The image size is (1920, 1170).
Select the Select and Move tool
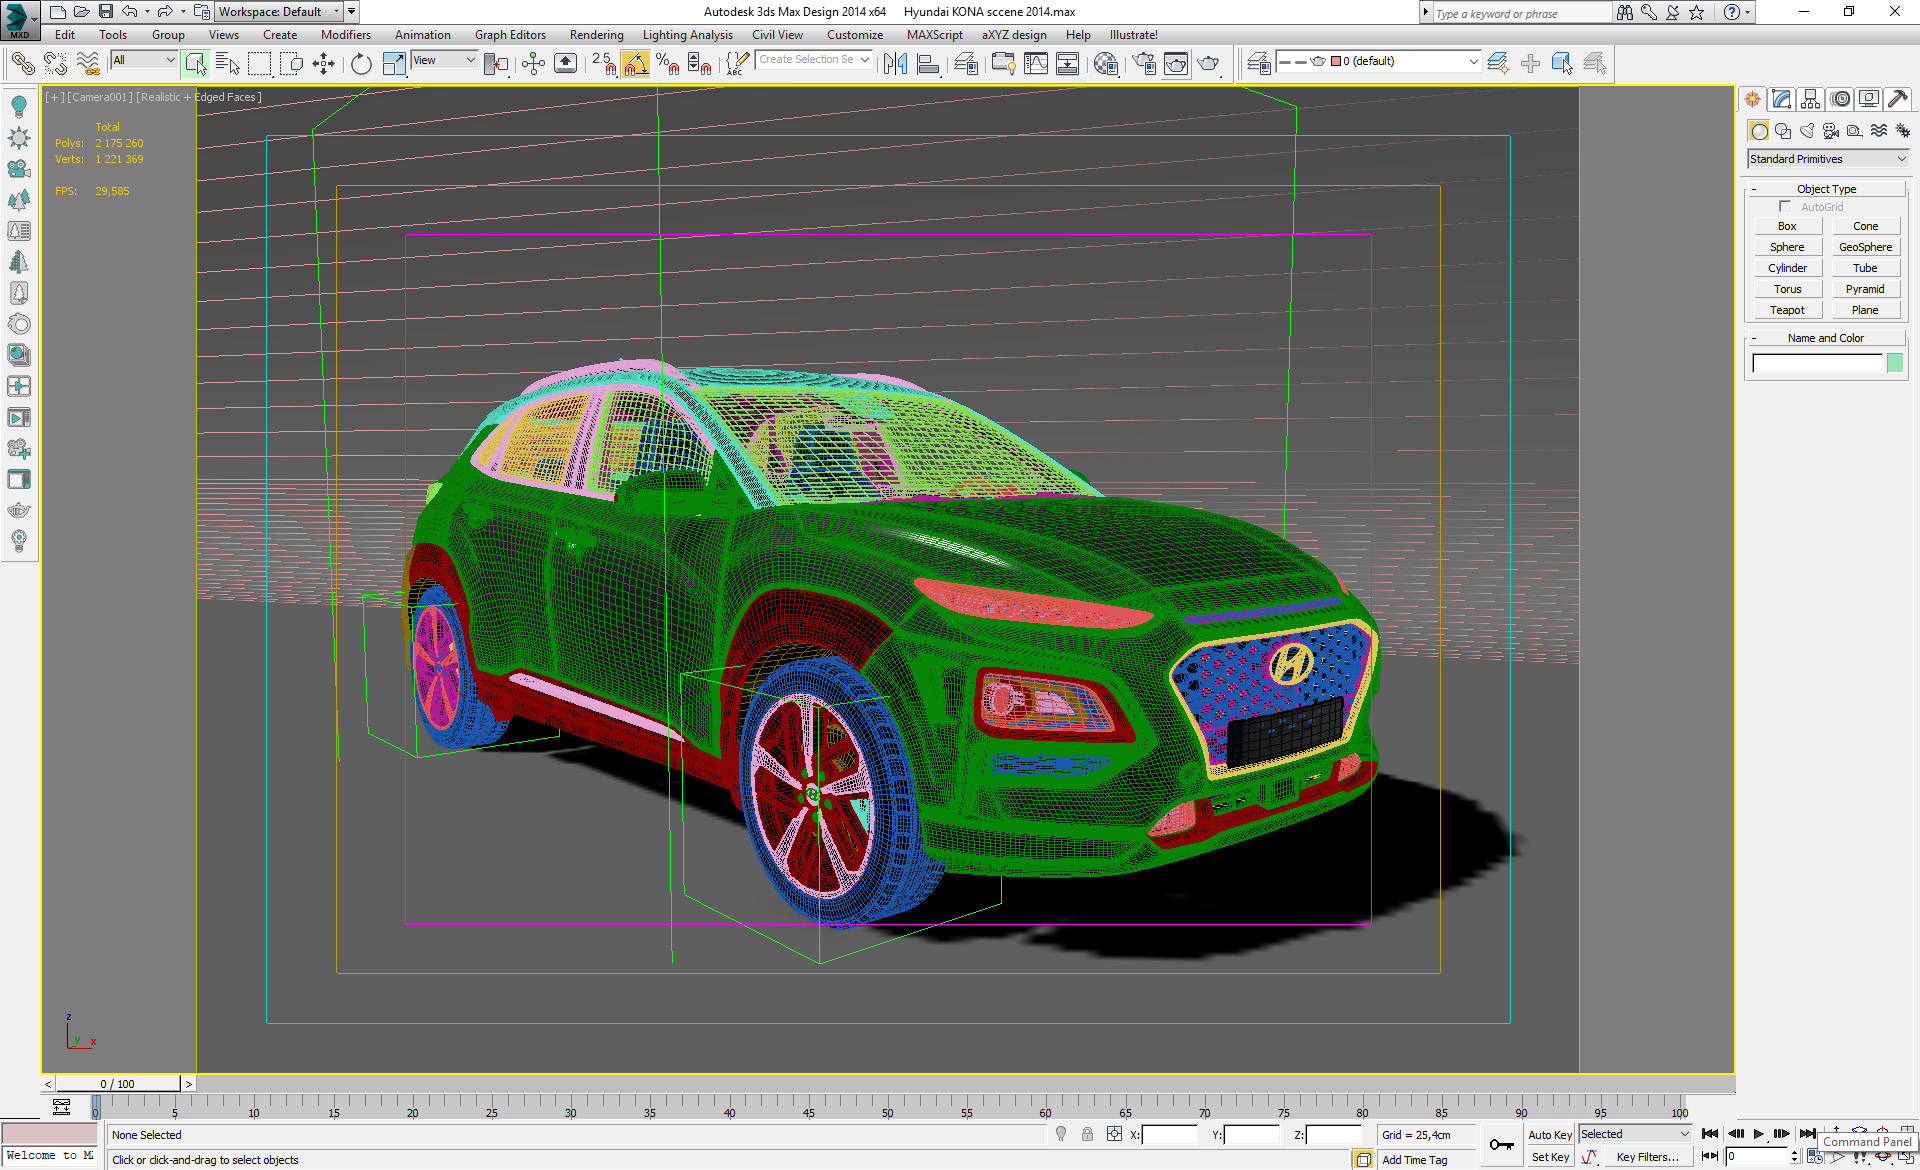(324, 64)
